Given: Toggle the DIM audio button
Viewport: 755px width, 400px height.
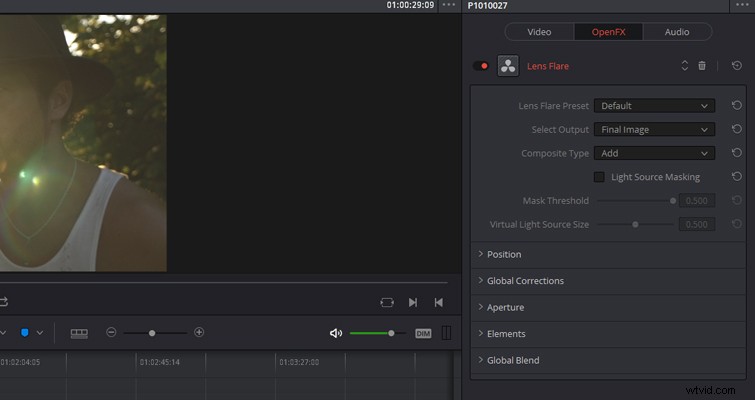Looking at the screenshot, I should tap(423, 334).
